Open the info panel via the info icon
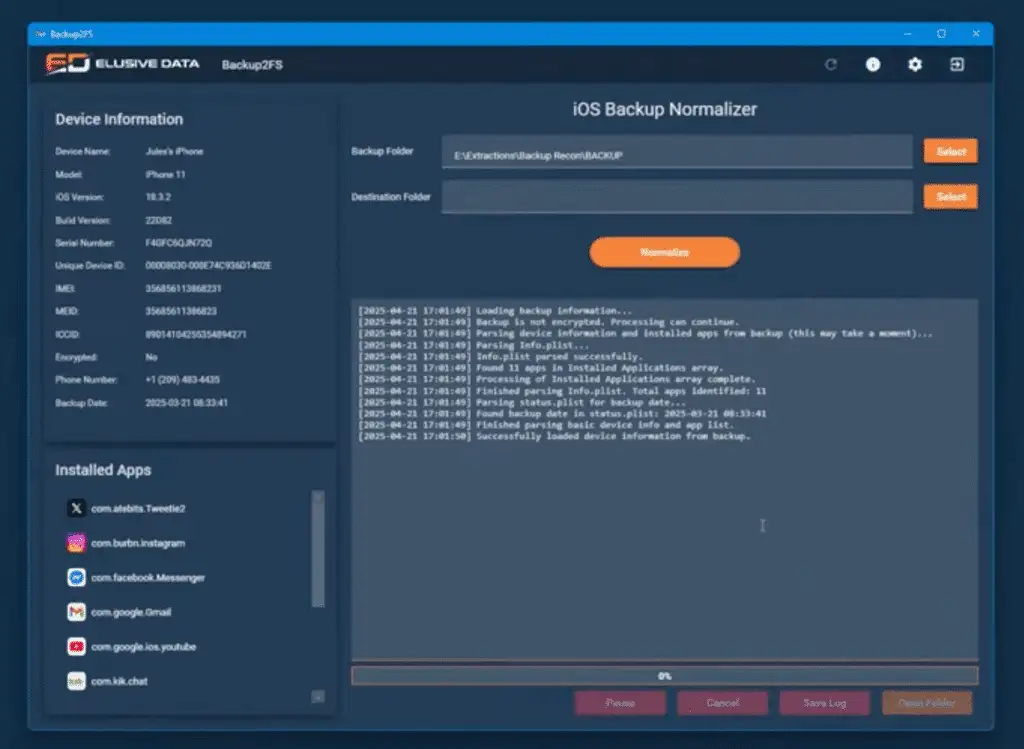 pyautogui.click(x=872, y=63)
